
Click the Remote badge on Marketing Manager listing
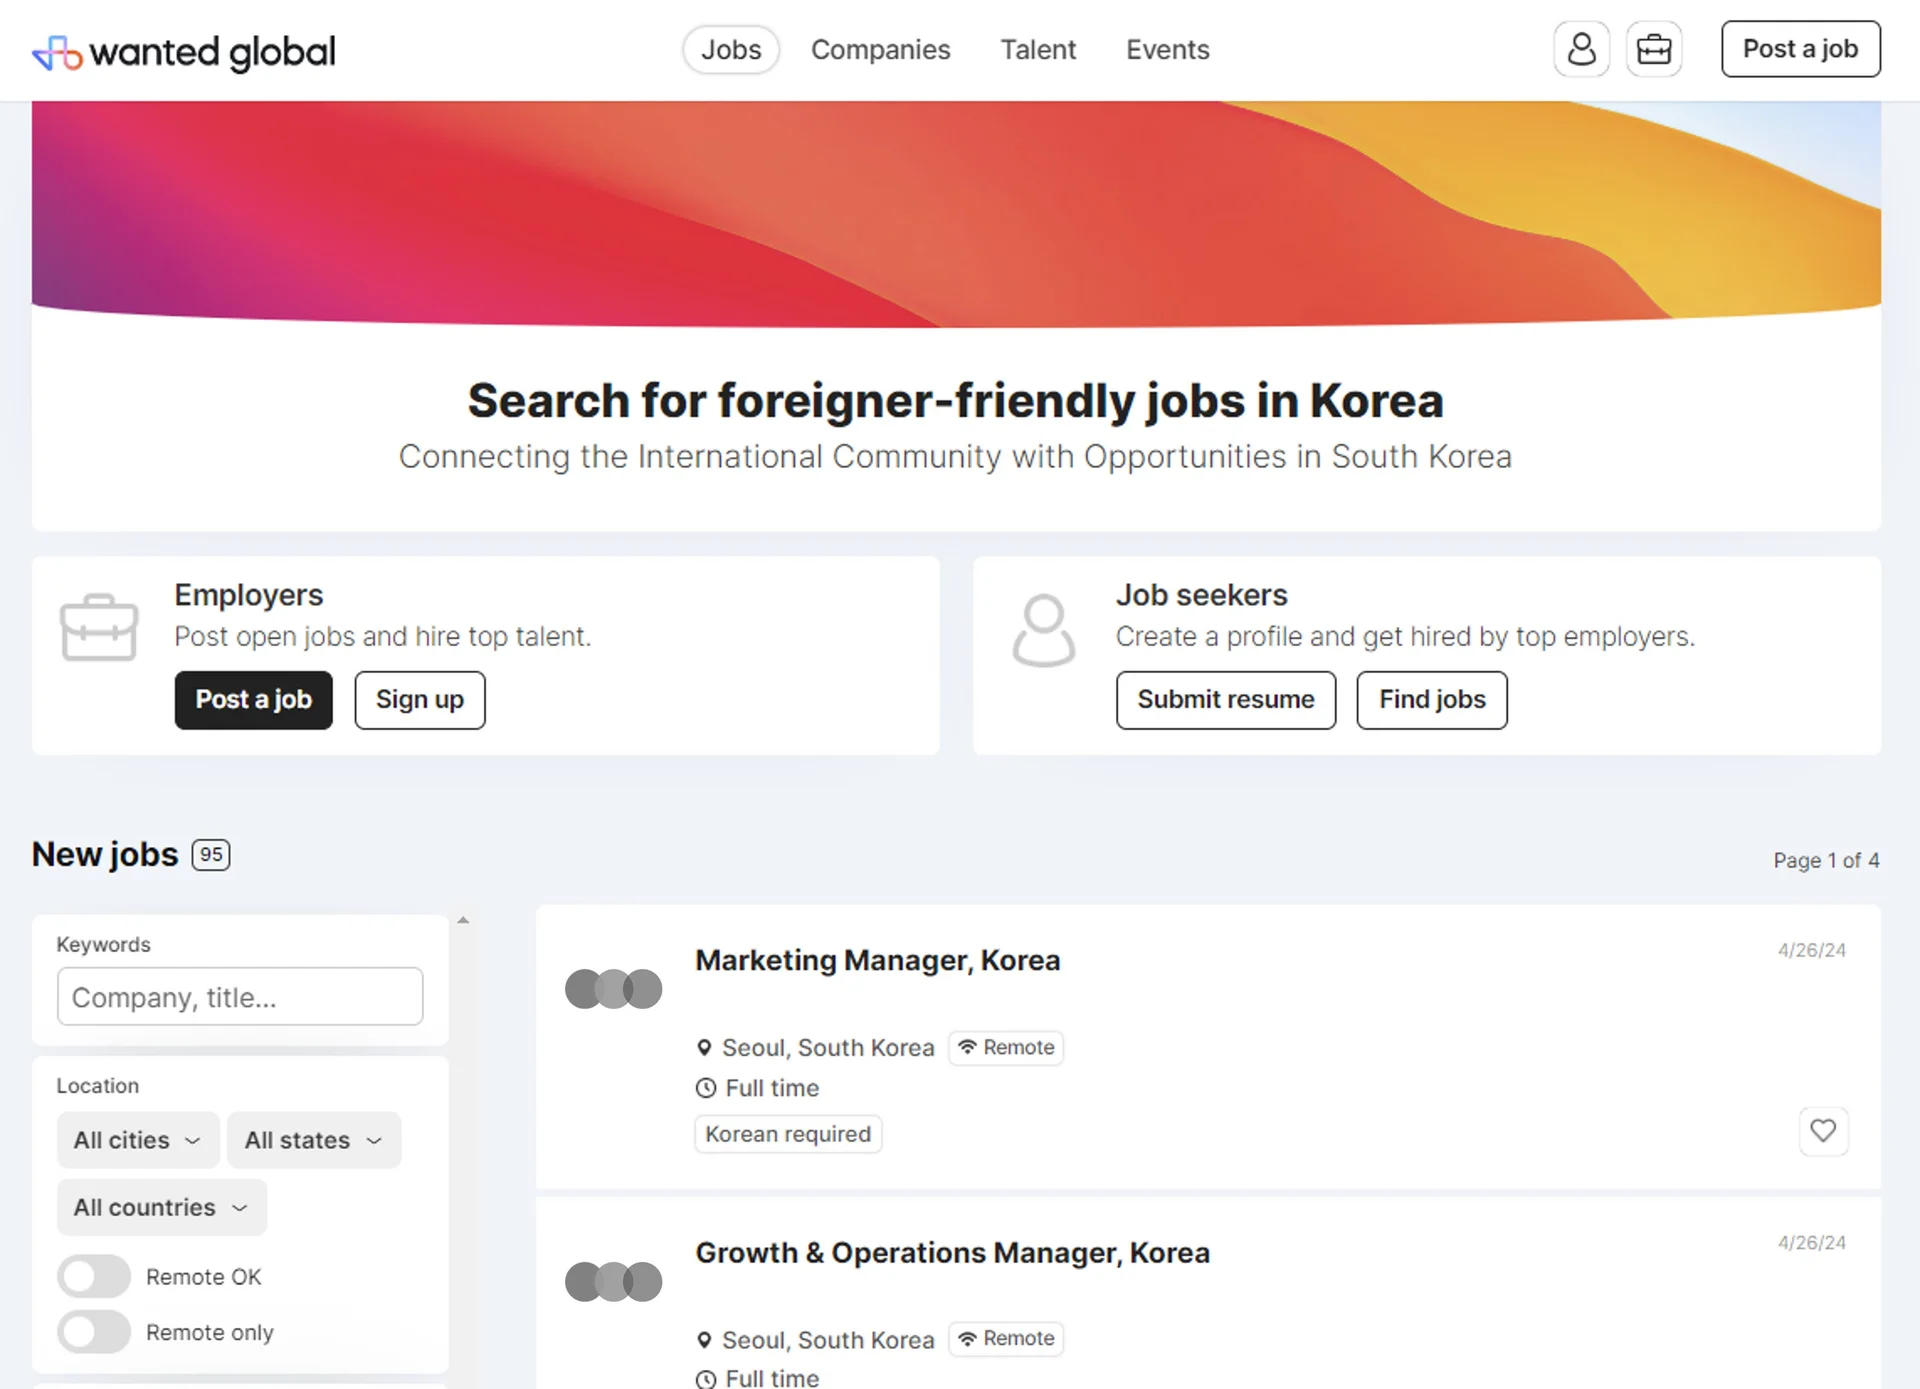coord(1006,1047)
